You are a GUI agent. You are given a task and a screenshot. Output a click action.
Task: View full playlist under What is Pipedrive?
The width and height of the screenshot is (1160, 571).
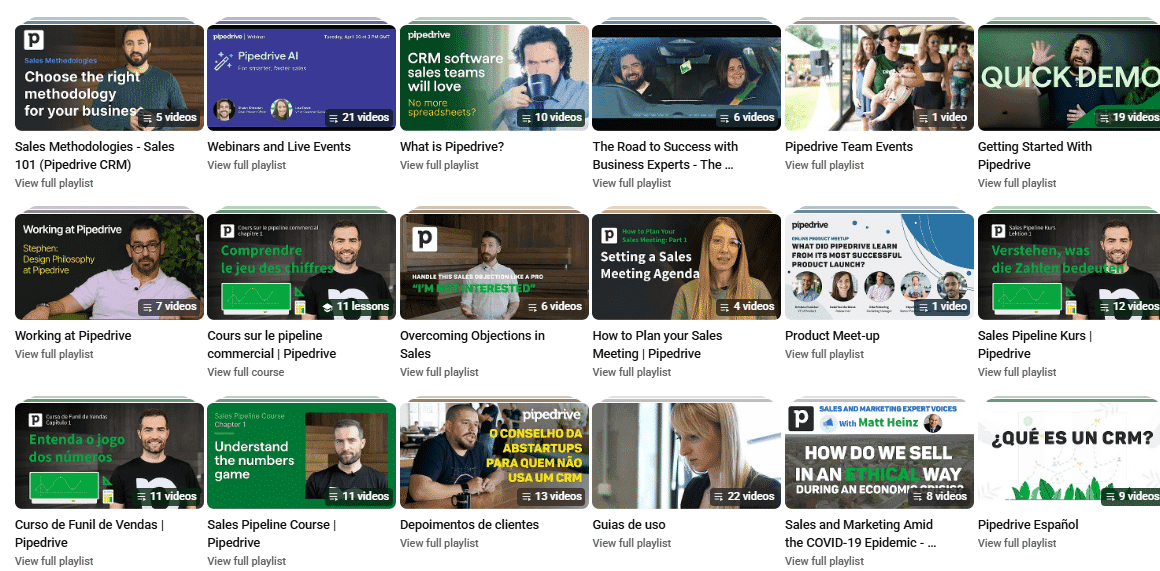click(x=439, y=165)
